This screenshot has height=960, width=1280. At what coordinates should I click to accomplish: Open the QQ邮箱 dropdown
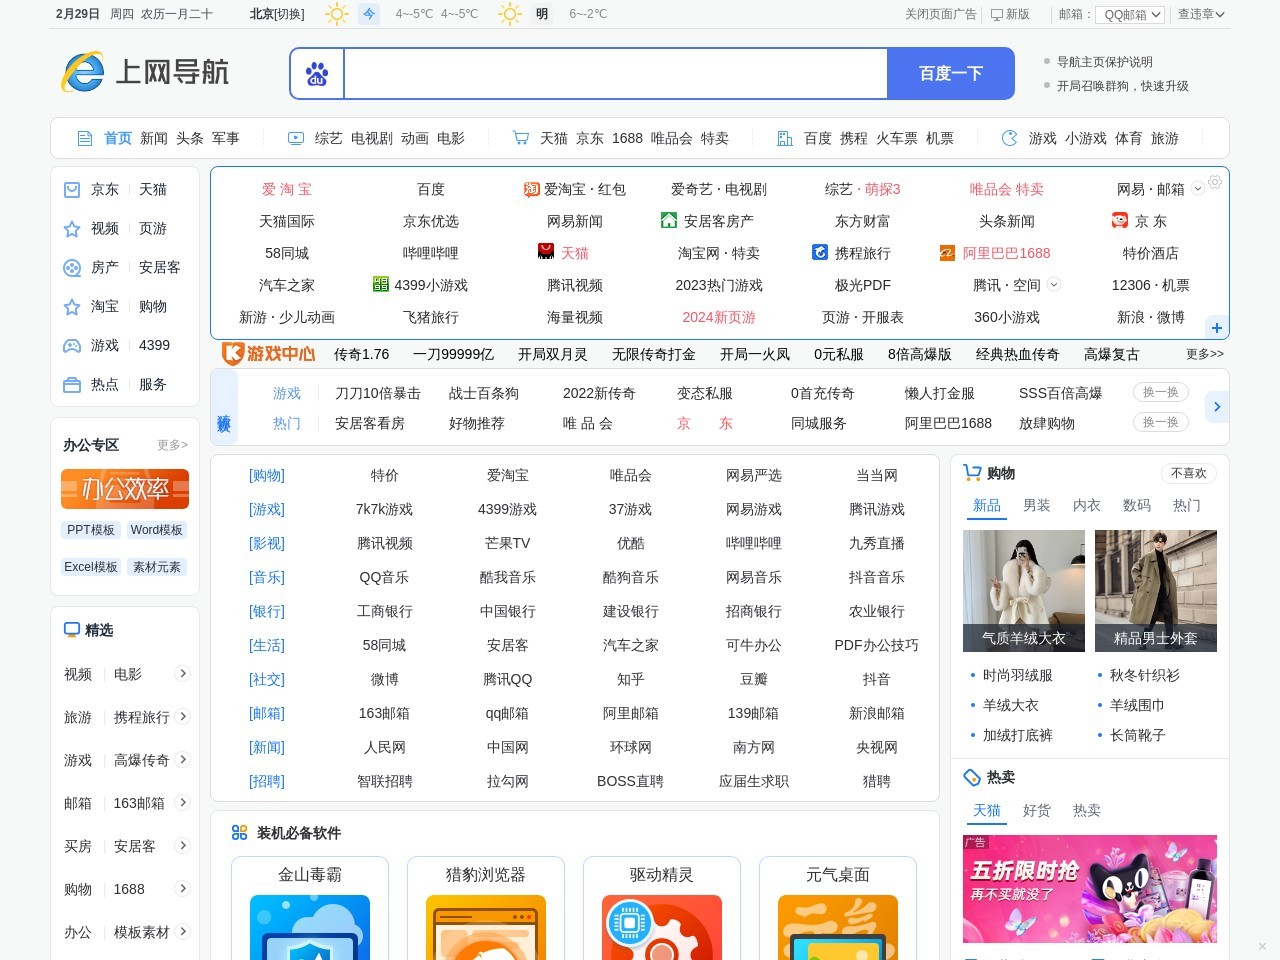pyautogui.click(x=1129, y=14)
